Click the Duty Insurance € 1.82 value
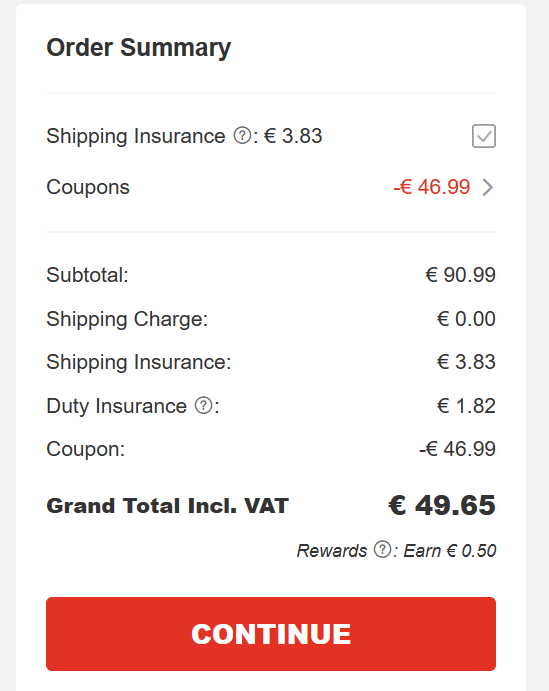The width and height of the screenshot is (549, 691). pyautogui.click(x=466, y=405)
